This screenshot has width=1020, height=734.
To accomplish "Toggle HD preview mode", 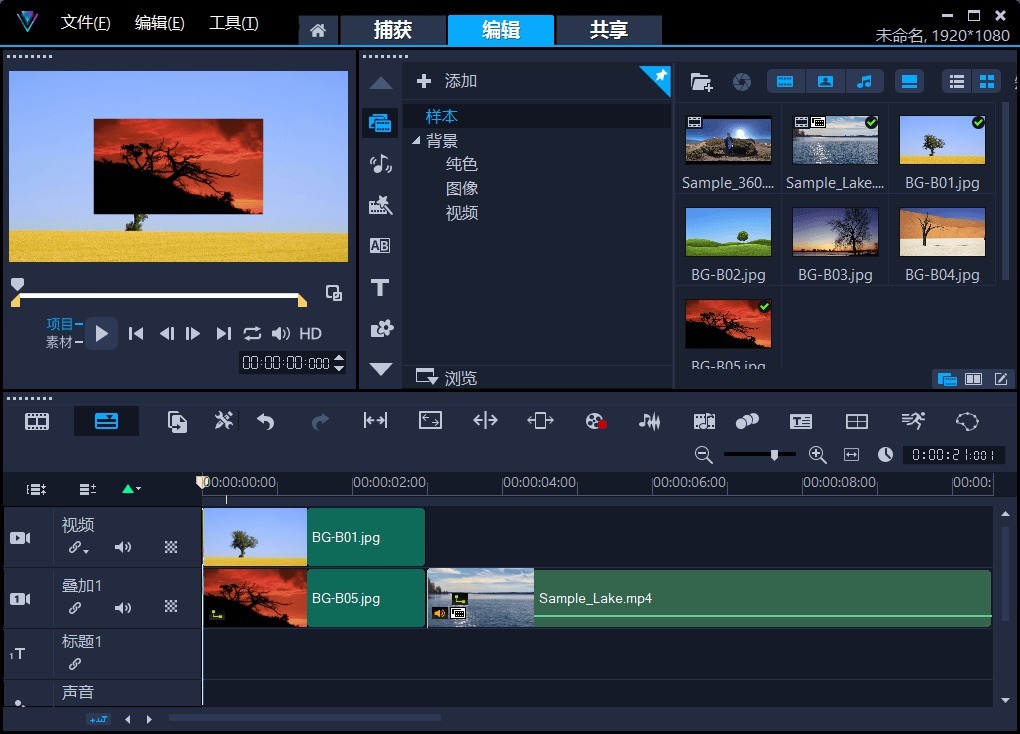I will 310,334.
